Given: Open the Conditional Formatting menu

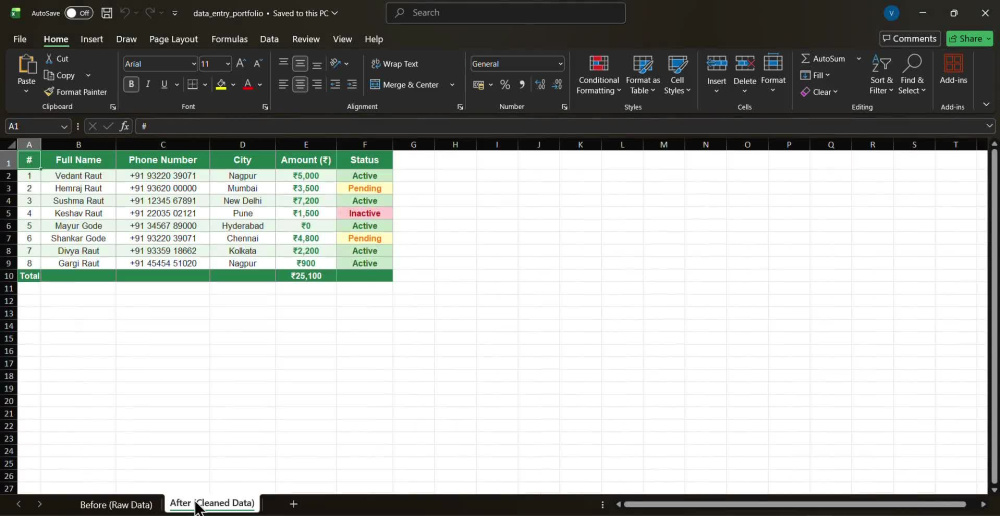Looking at the screenshot, I should (x=598, y=75).
